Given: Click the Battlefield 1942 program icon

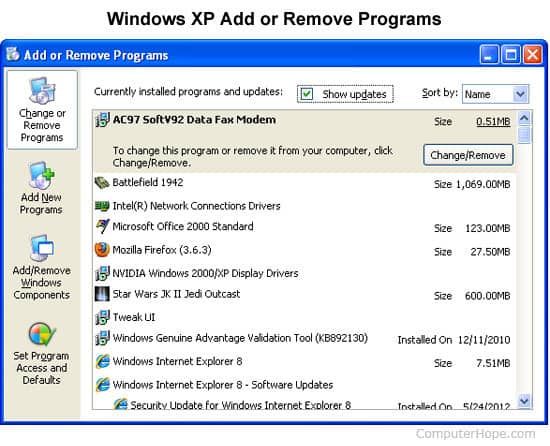Looking at the screenshot, I should click(102, 183).
